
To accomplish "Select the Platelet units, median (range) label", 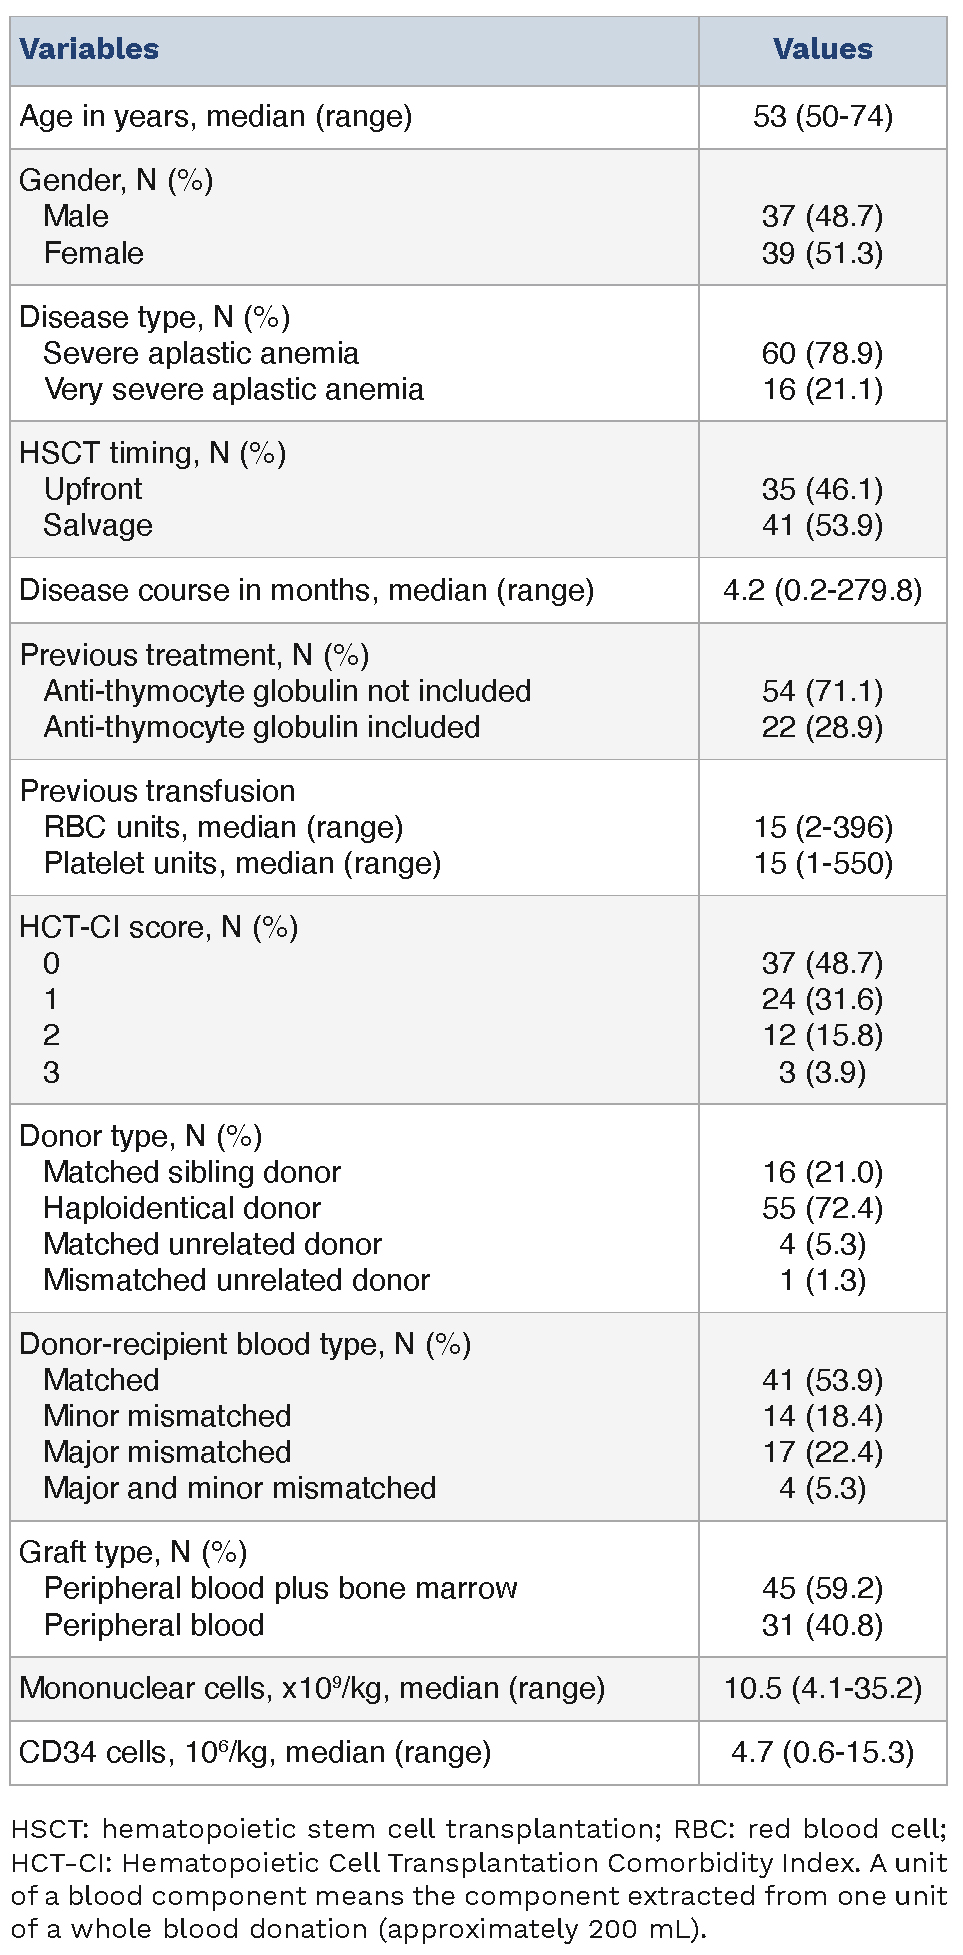I will click(242, 863).
